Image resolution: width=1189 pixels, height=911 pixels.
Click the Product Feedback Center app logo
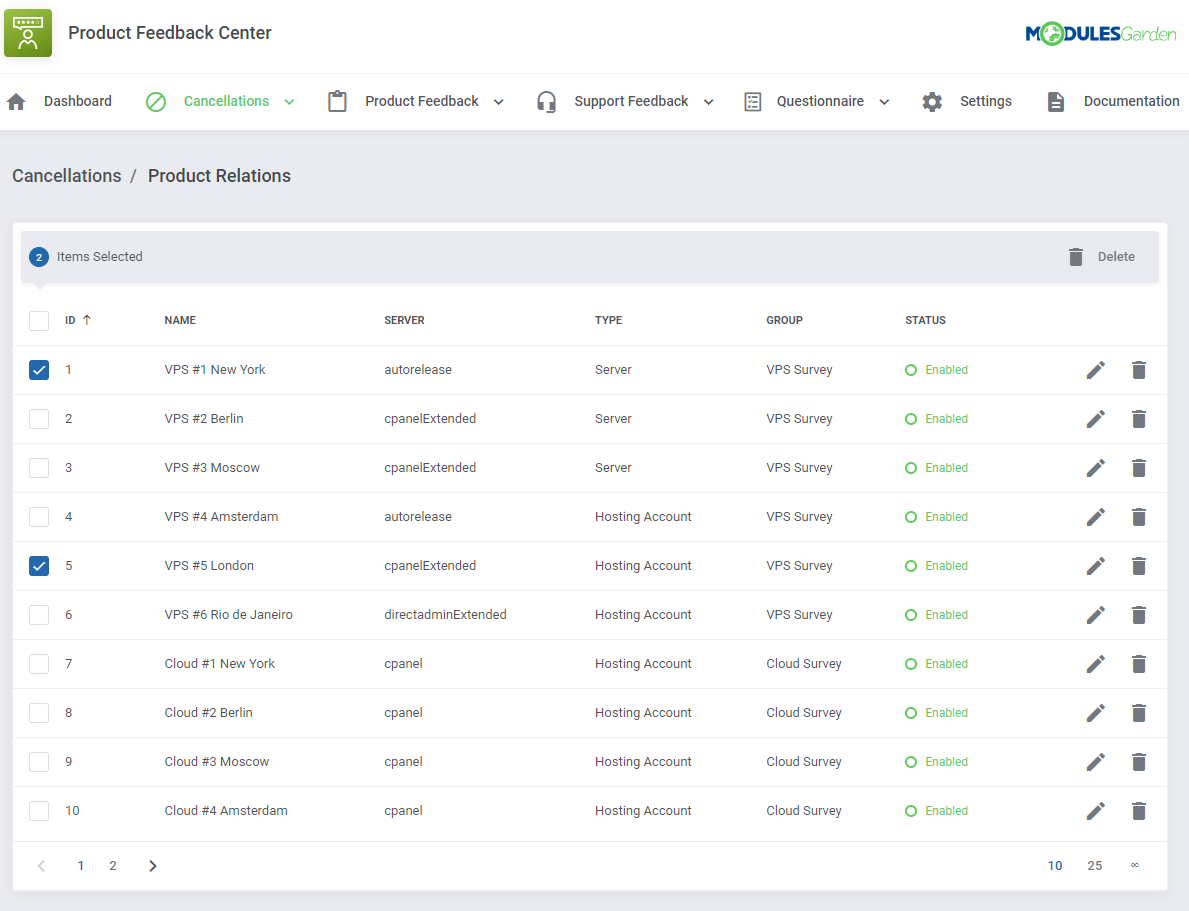coord(28,33)
